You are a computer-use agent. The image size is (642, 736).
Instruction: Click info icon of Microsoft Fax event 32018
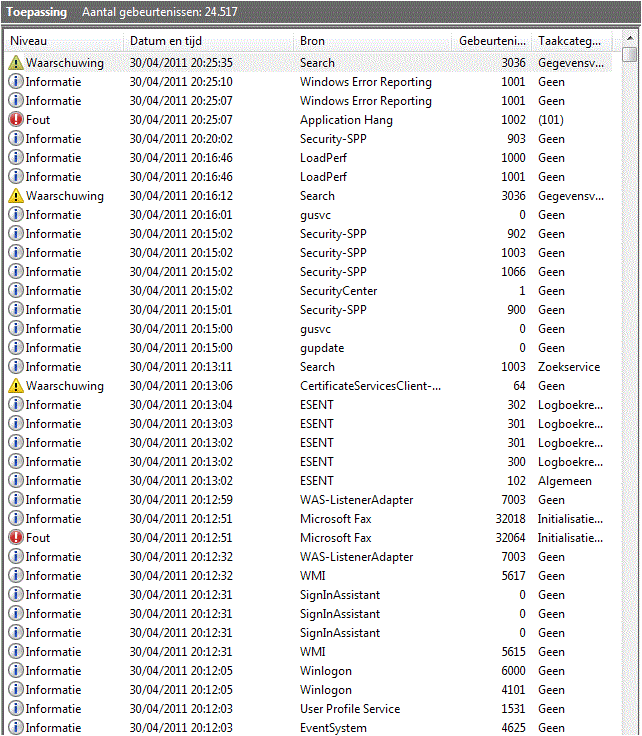click(x=15, y=519)
